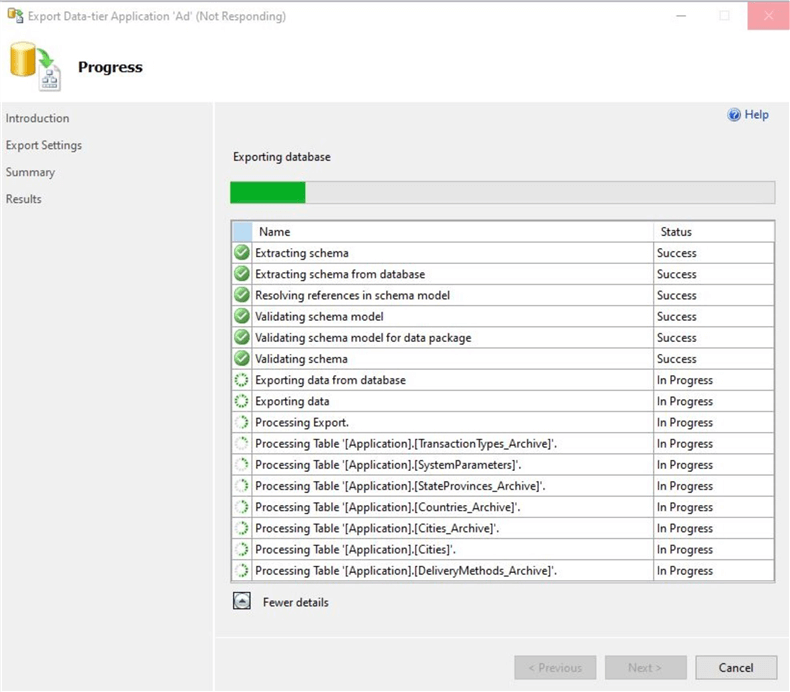Open the Results step in sidebar

tap(24, 199)
